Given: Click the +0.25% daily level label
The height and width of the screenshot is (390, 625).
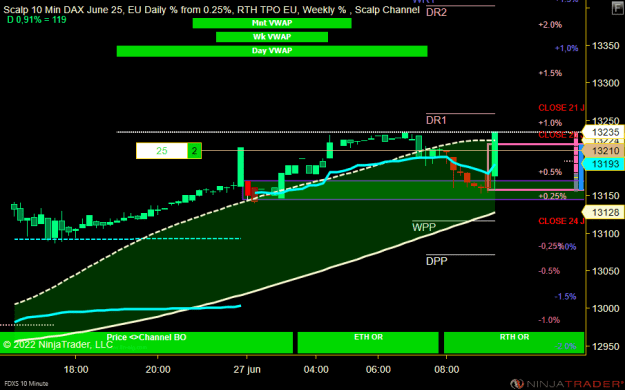Looking at the screenshot, I should pyautogui.click(x=552, y=196).
